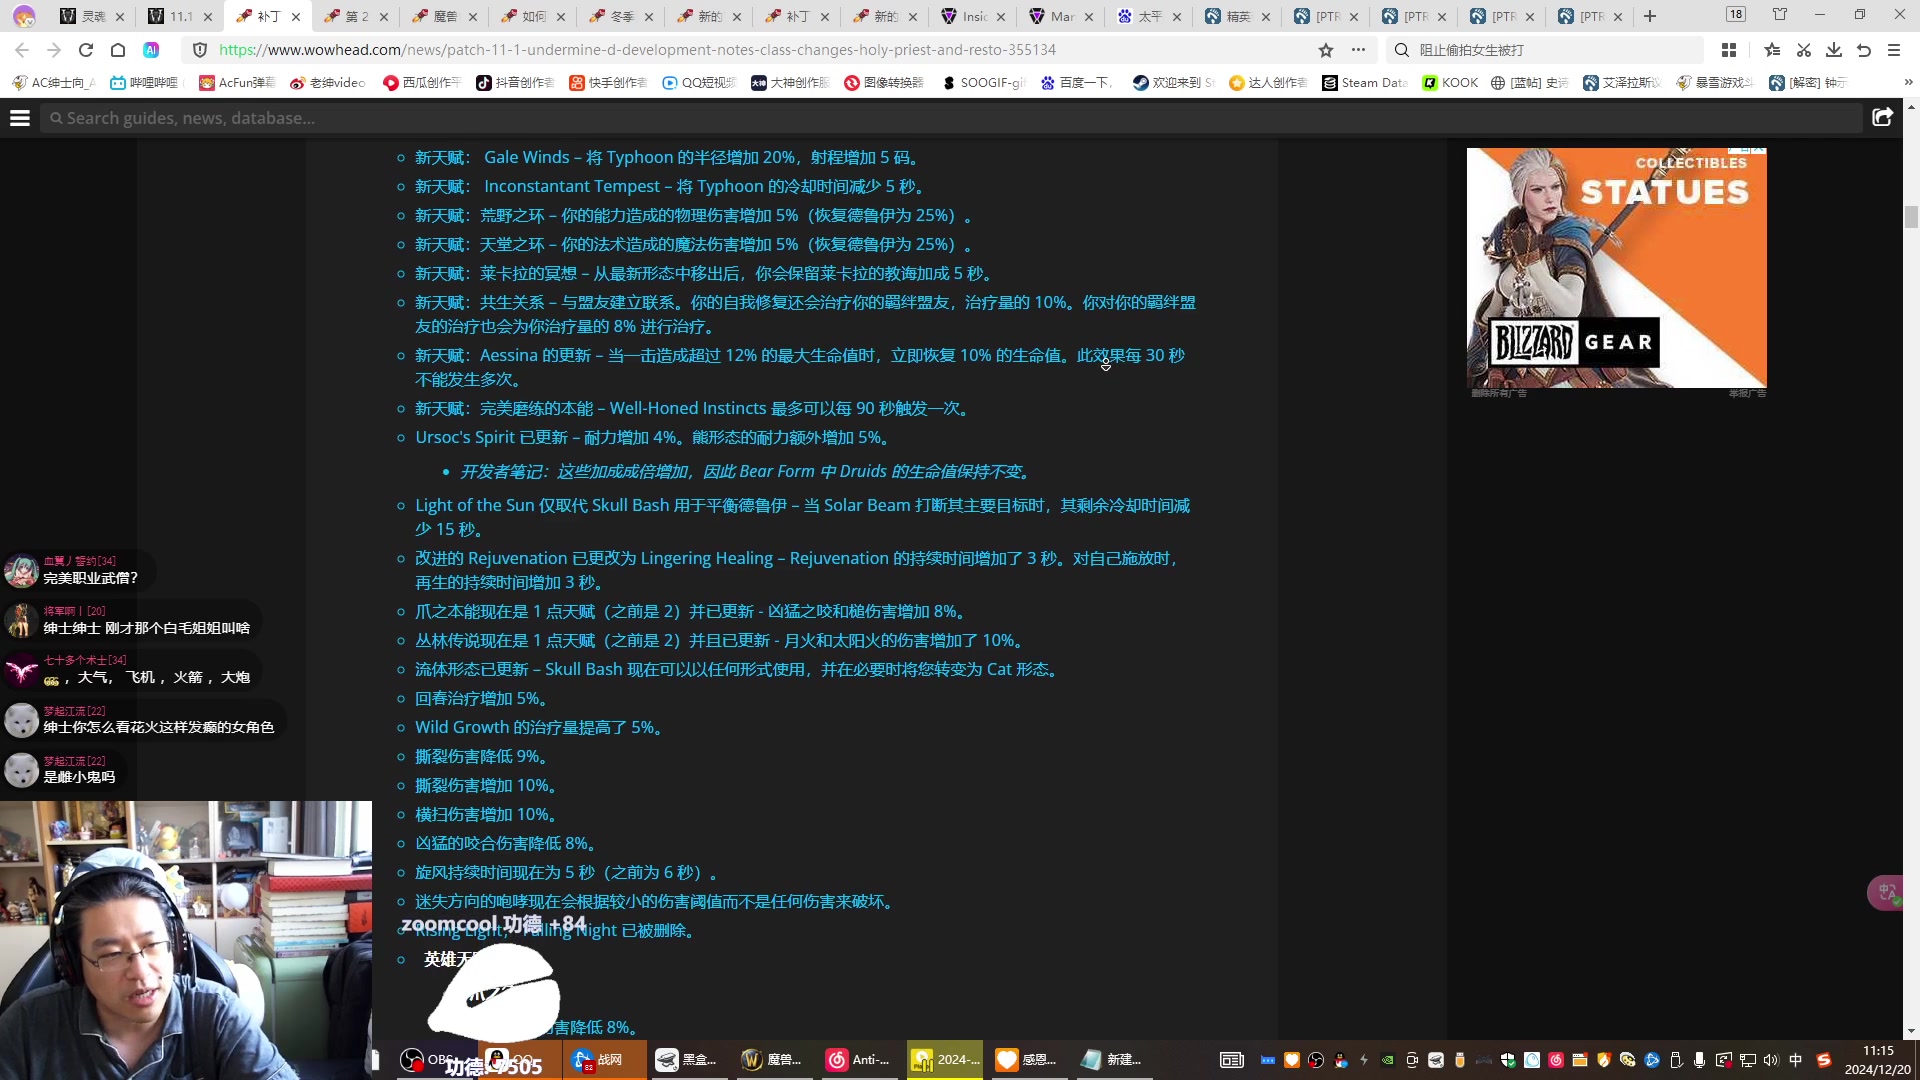This screenshot has width=1920, height=1080.
Task: Click the browser search box with Chinese text
Action: point(1545,50)
